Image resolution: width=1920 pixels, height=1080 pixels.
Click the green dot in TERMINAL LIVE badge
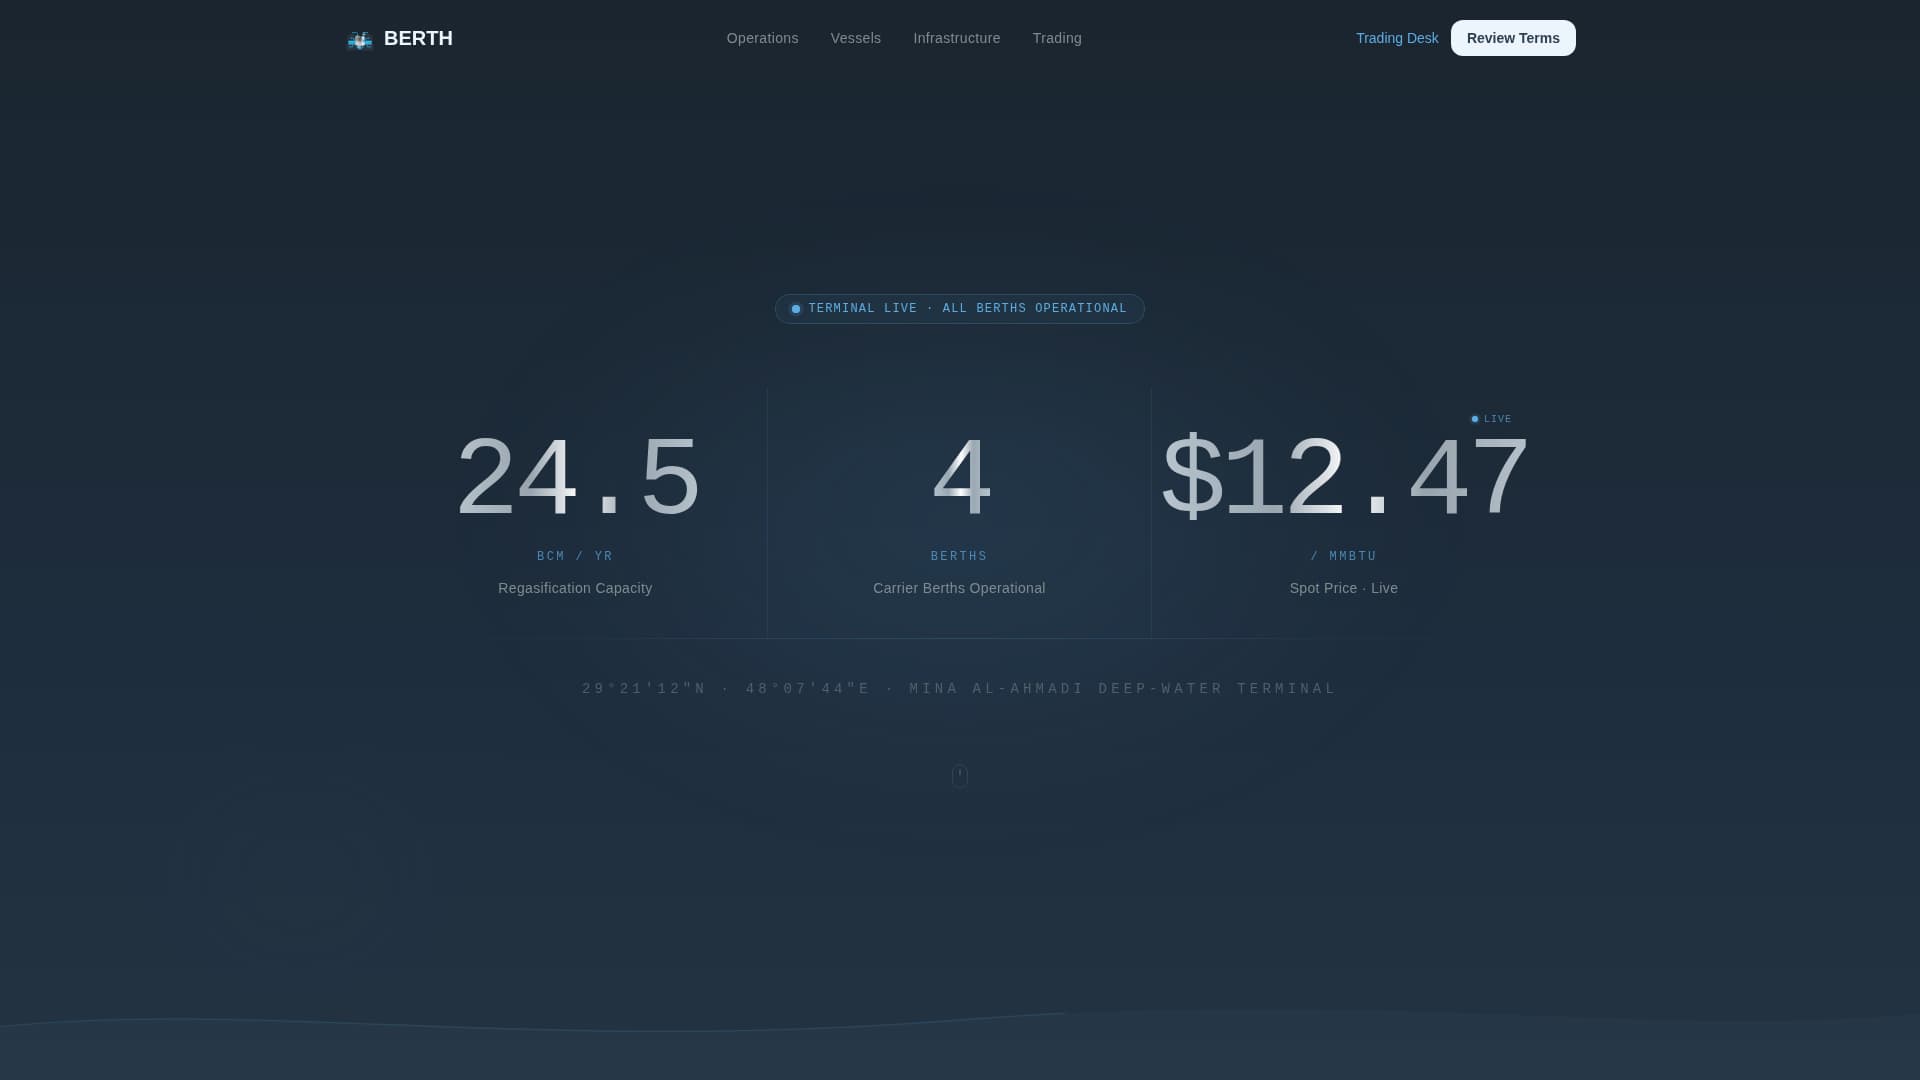(x=796, y=309)
